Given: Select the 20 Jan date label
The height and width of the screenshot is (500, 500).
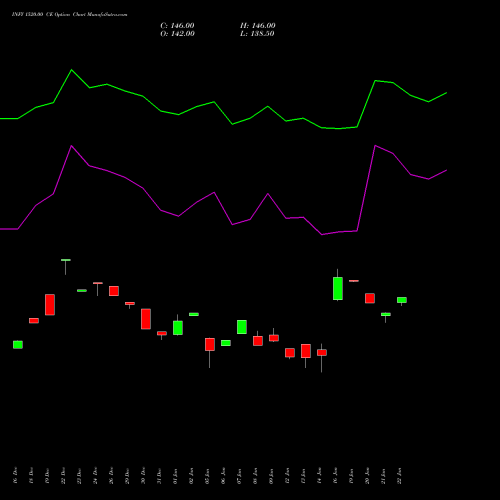Looking at the screenshot, I should [x=367, y=476].
